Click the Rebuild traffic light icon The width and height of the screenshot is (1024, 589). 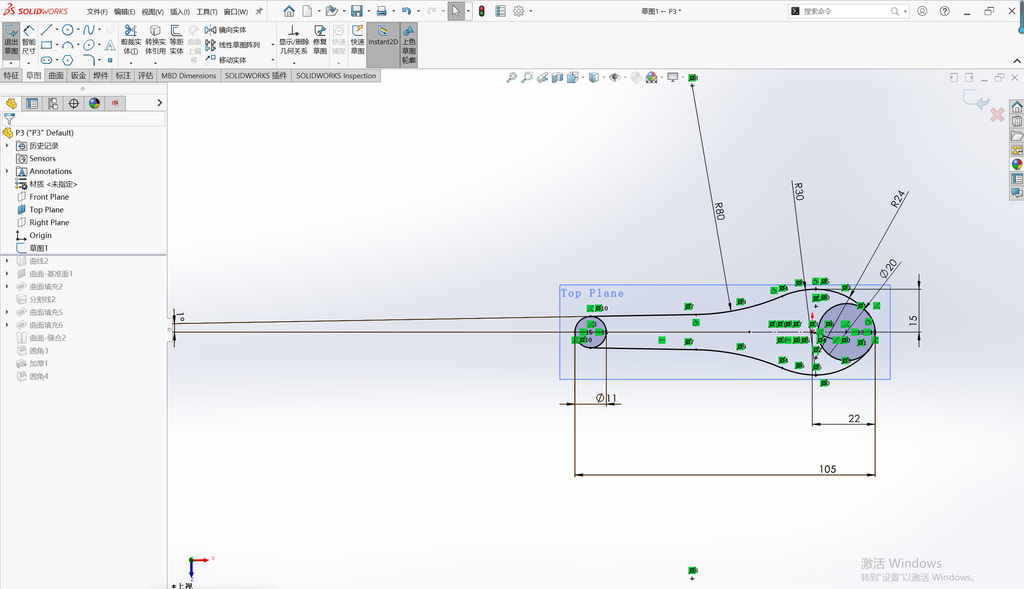[481, 11]
